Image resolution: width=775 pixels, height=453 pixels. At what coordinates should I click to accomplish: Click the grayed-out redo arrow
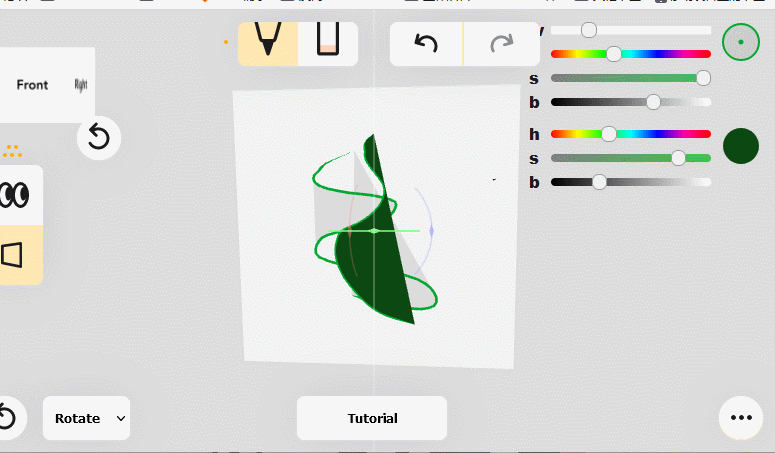[500, 44]
